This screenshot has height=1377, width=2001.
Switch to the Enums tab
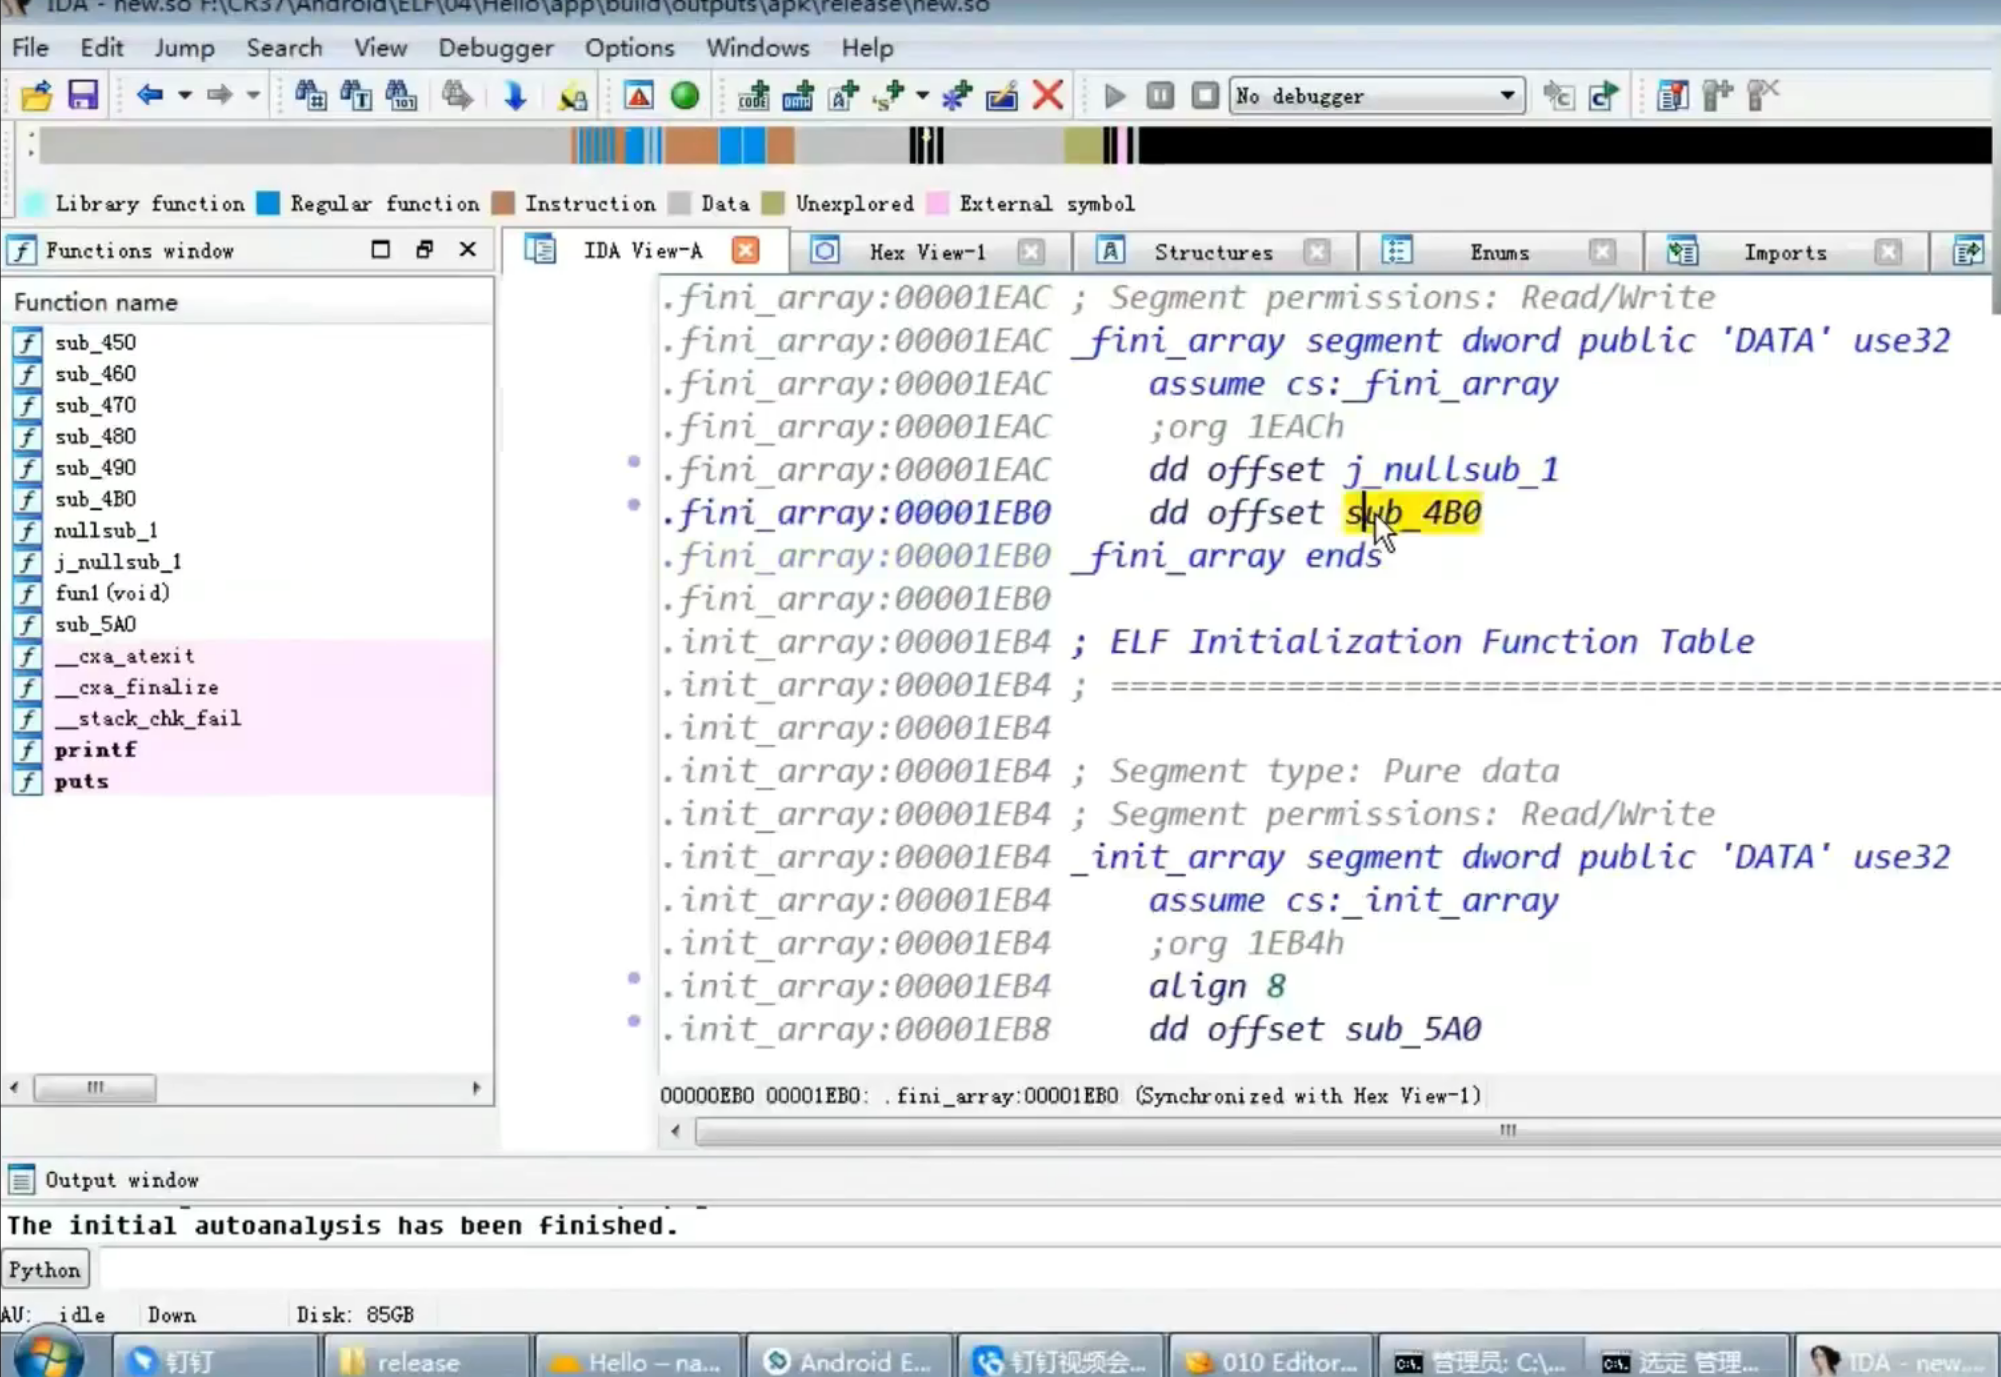pyautogui.click(x=1499, y=252)
